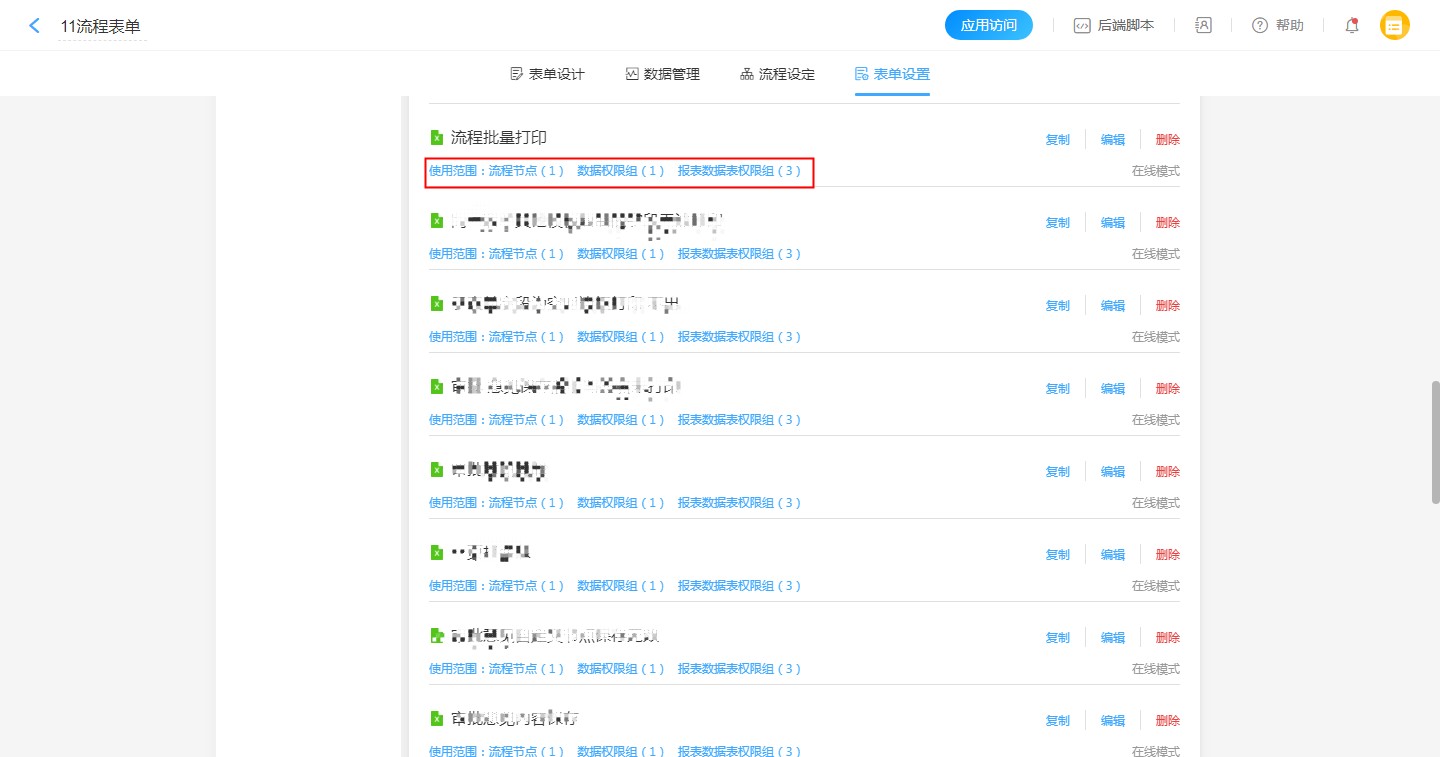Open 流程节点 (1) under 流程批量打印
The width and height of the screenshot is (1440, 757).
pyautogui.click(x=526, y=171)
